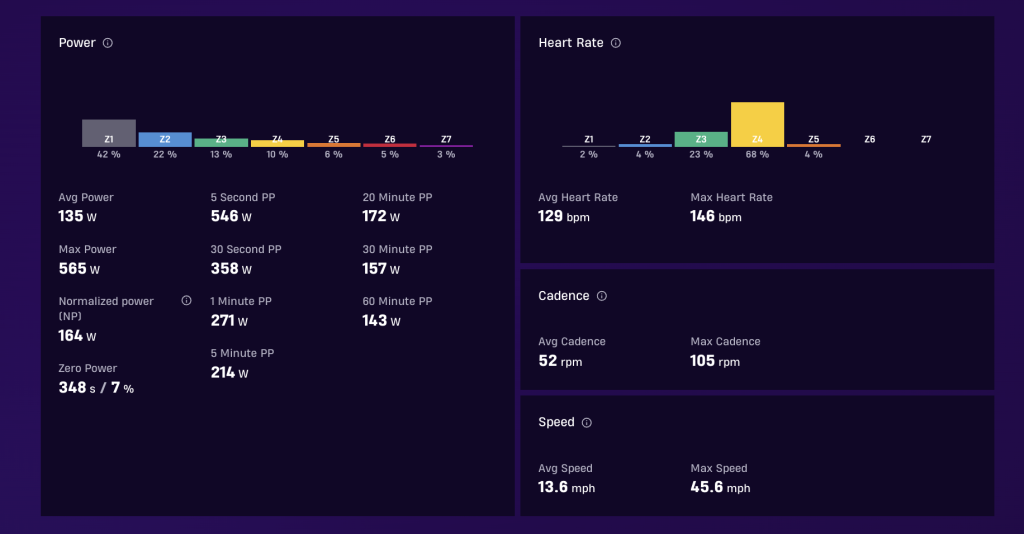Image resolution: width=1024 pixels, height=534 pixels.
Task: Click the Cadence panel title
Action: (x=564, y=296)
